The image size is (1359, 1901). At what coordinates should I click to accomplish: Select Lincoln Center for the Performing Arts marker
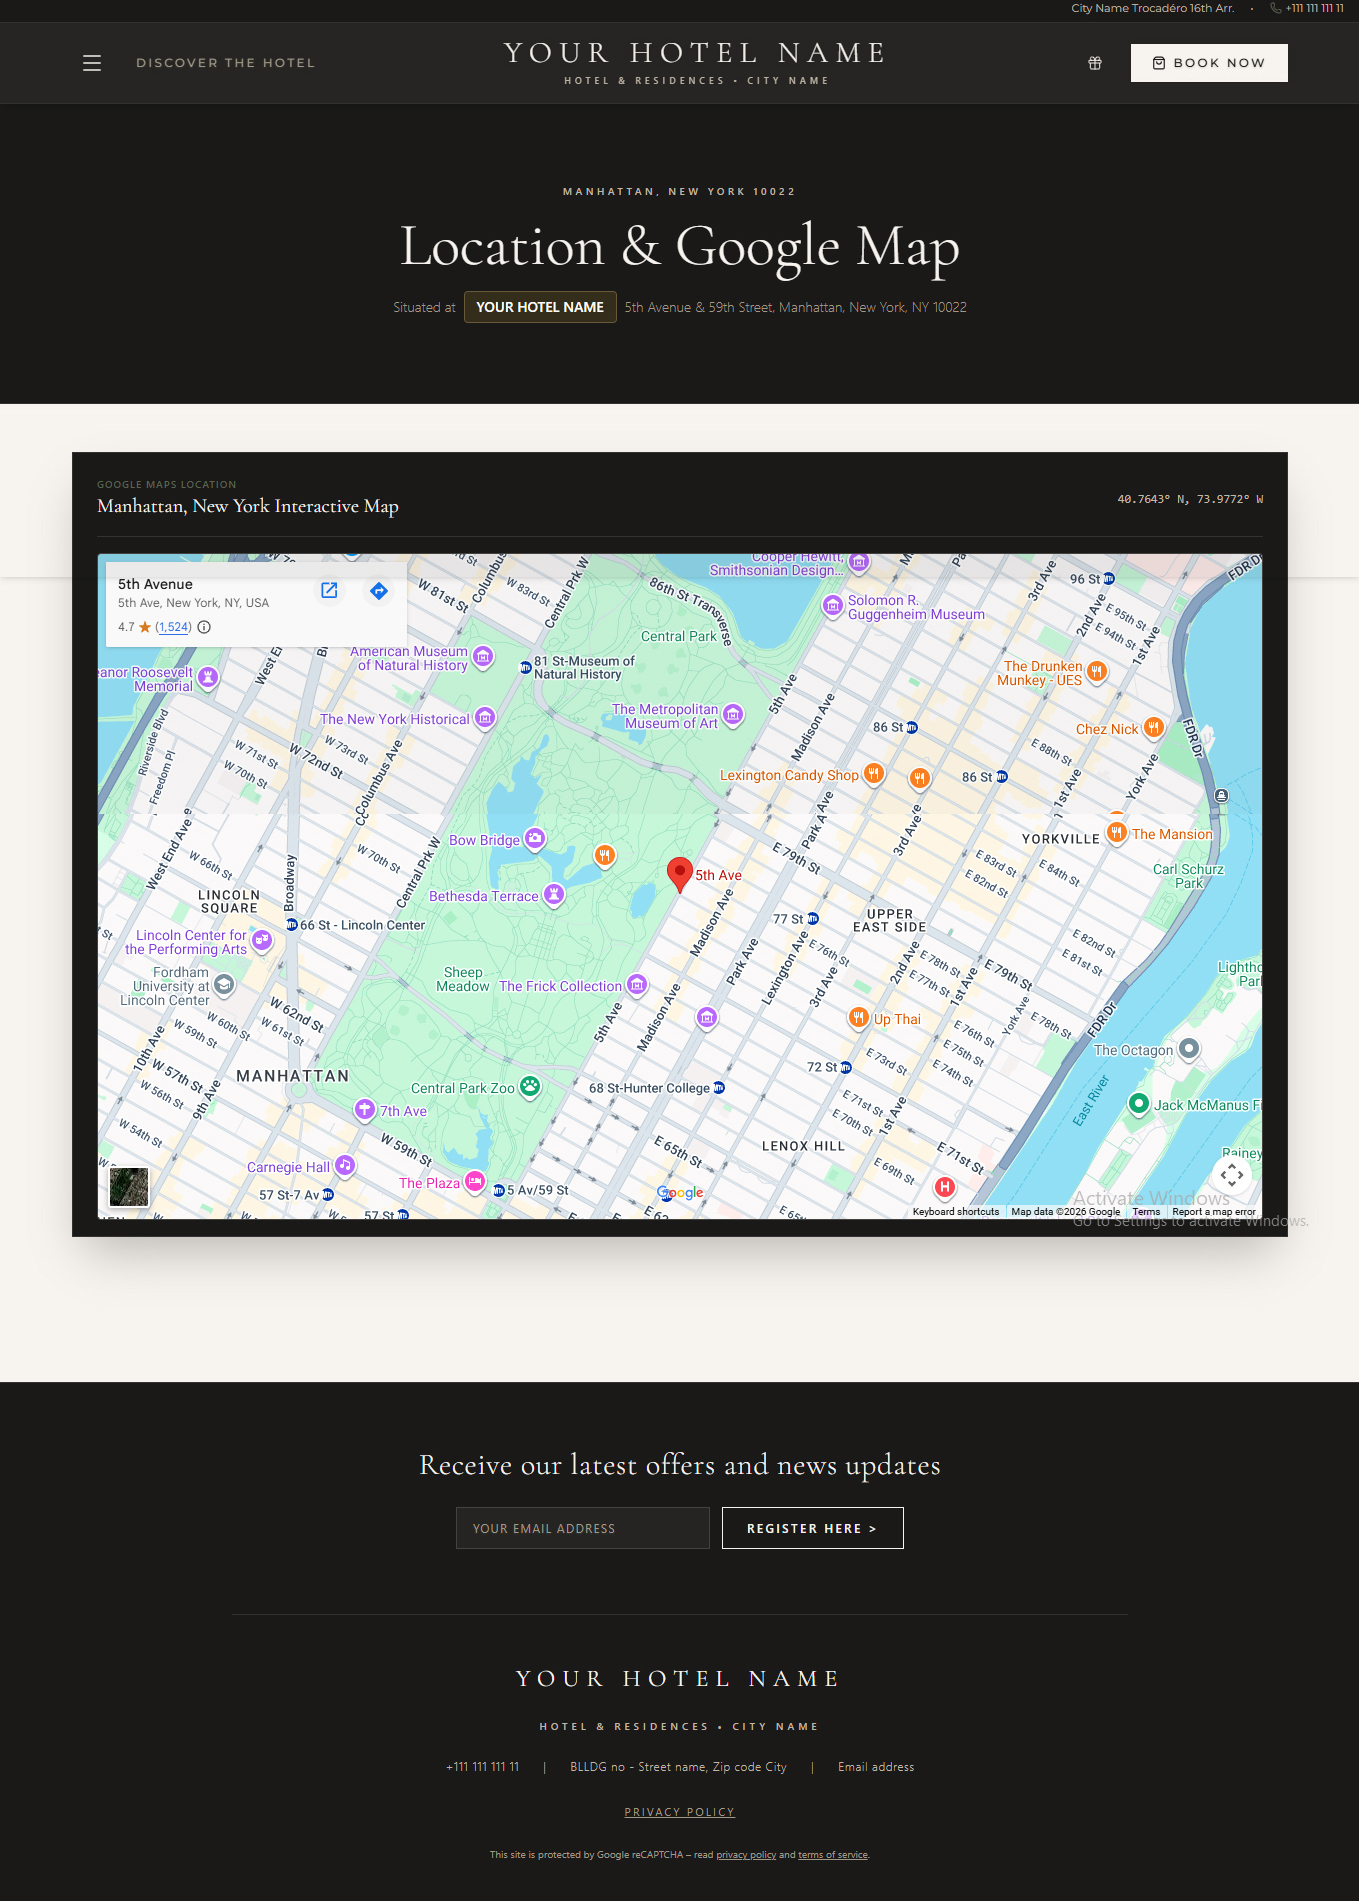262,940
